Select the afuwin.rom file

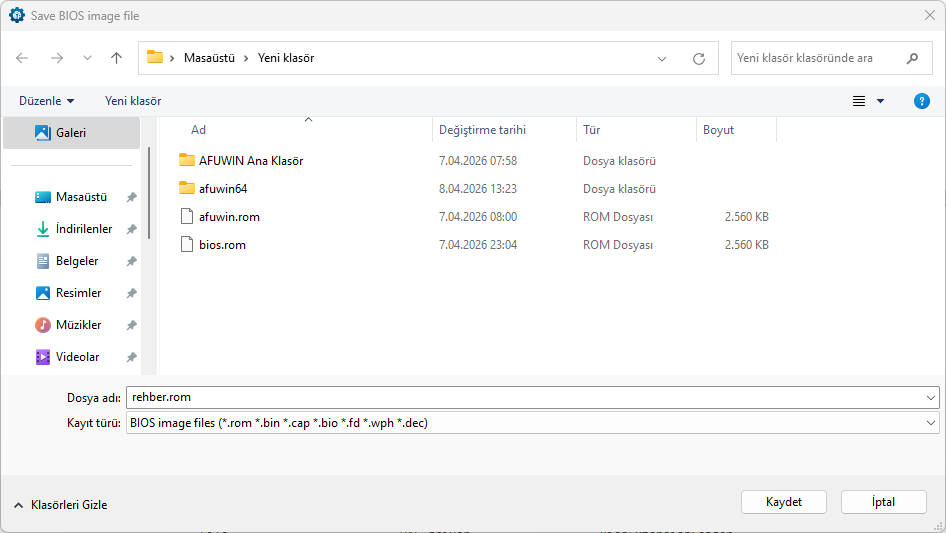(x=229, y=217)
